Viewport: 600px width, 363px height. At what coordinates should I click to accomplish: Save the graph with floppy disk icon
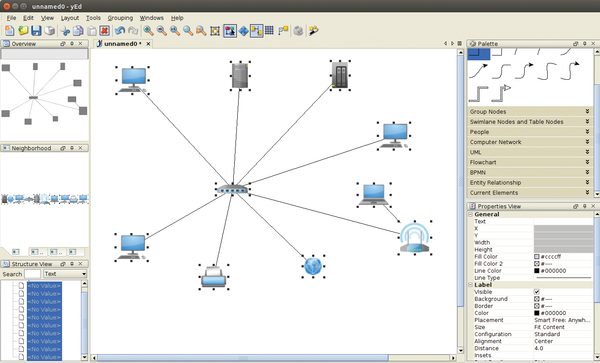36,31
